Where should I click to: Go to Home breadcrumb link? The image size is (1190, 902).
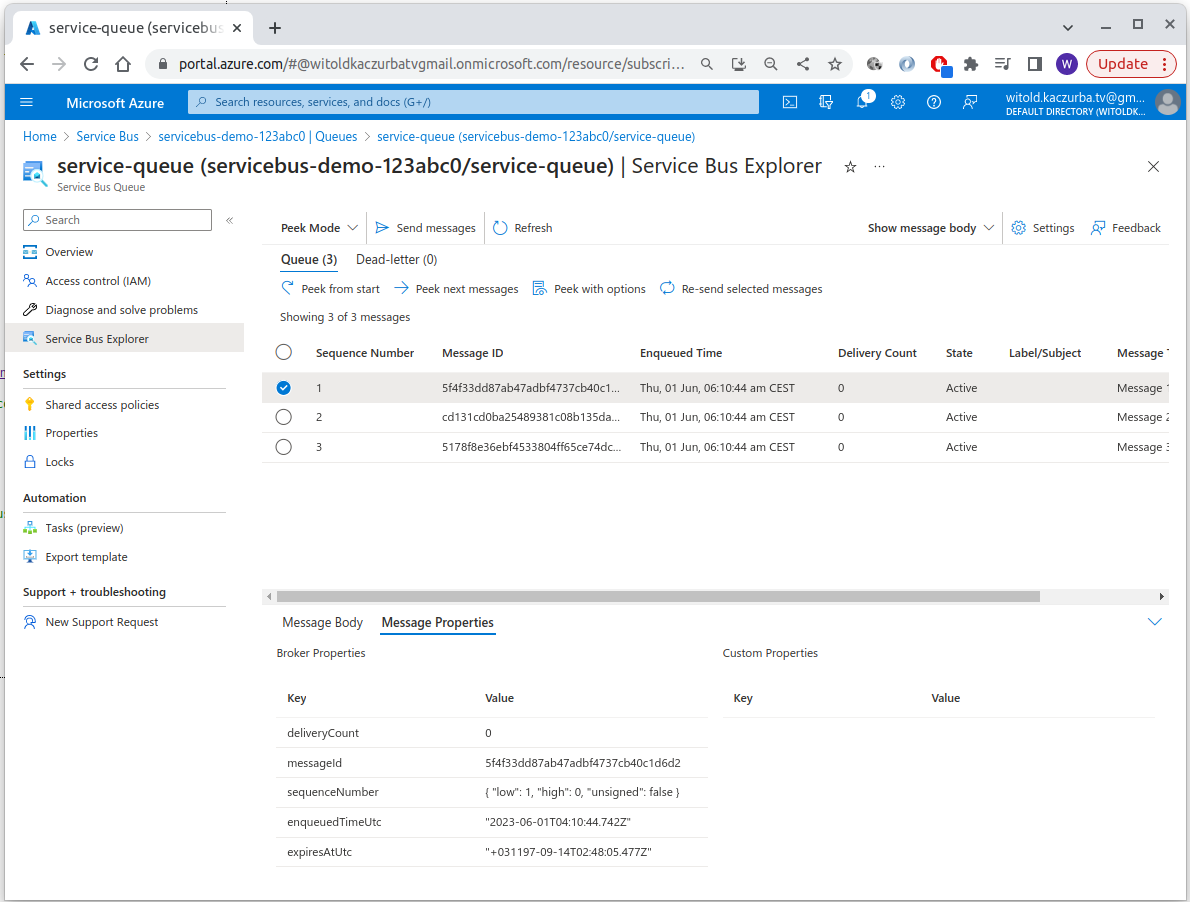[x=39, y=137]
